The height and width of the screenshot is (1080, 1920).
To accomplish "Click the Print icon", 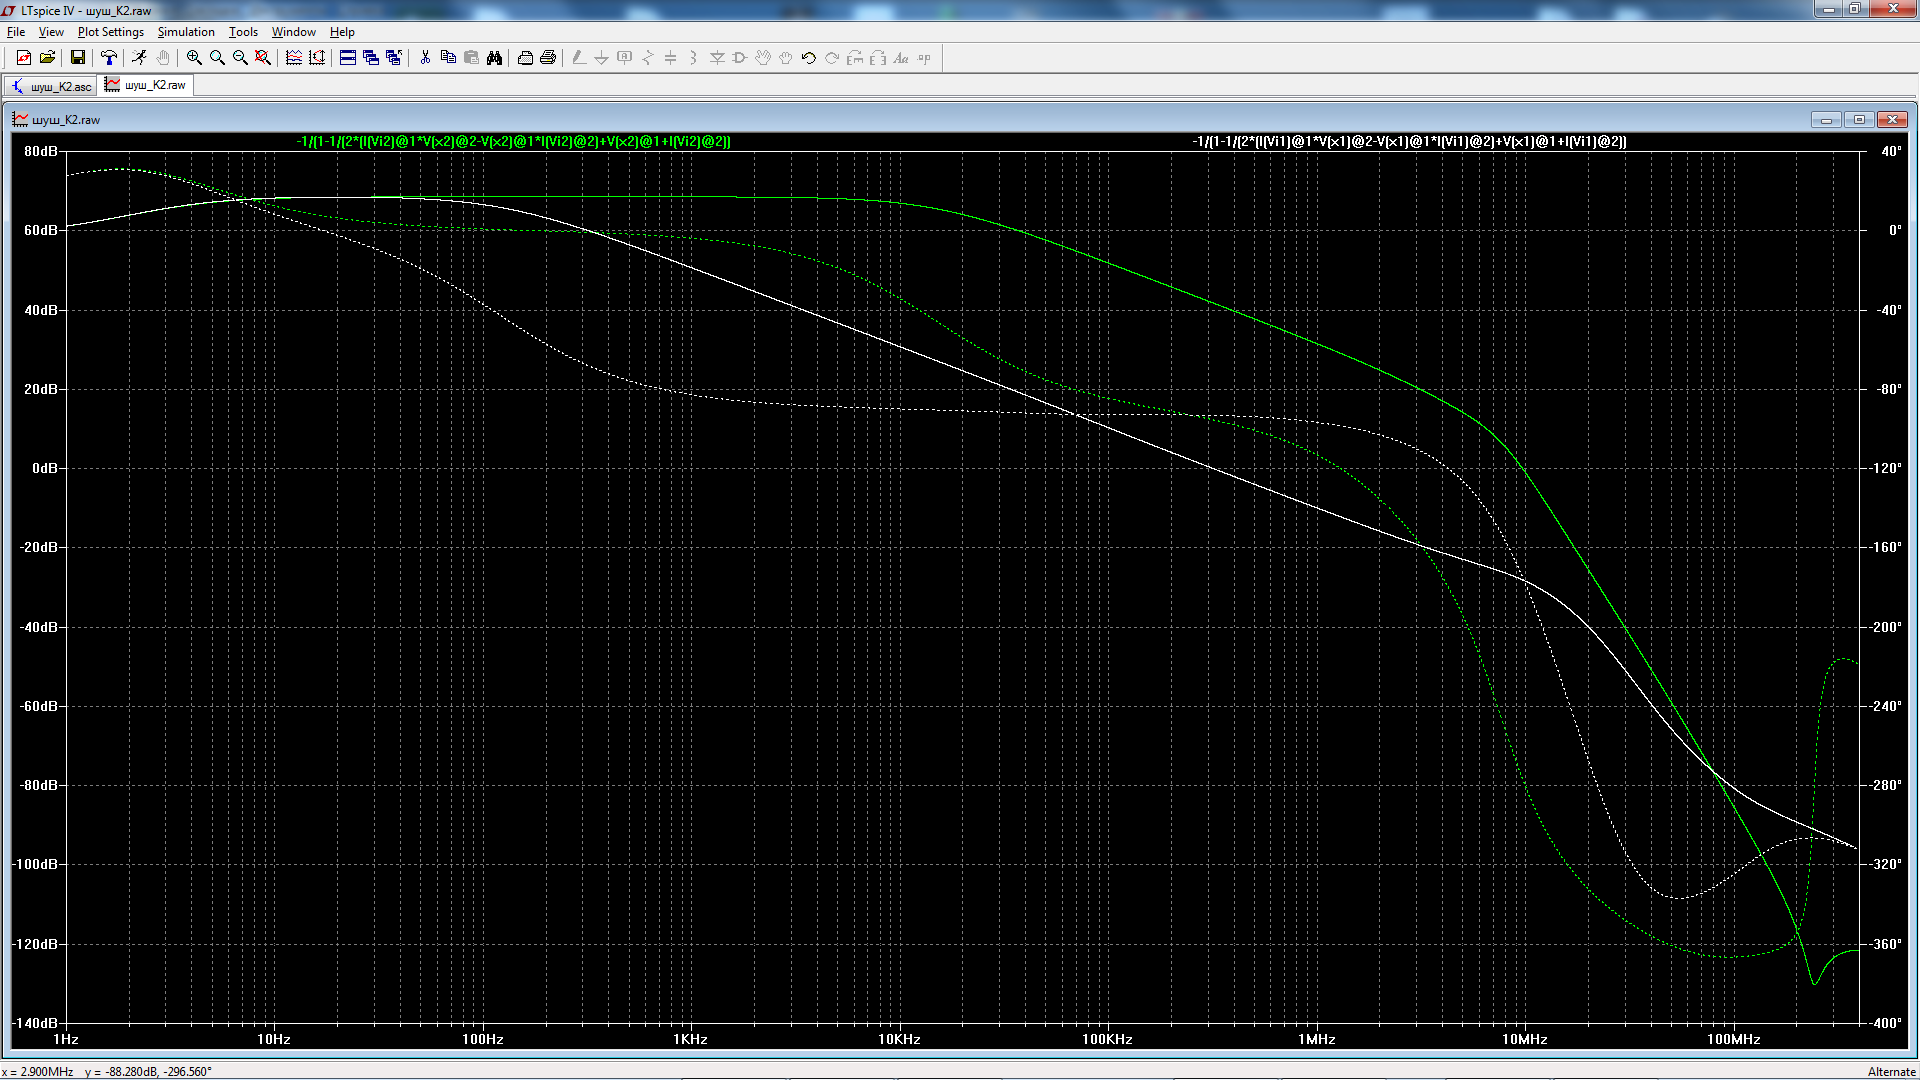I will pos(548,58).
